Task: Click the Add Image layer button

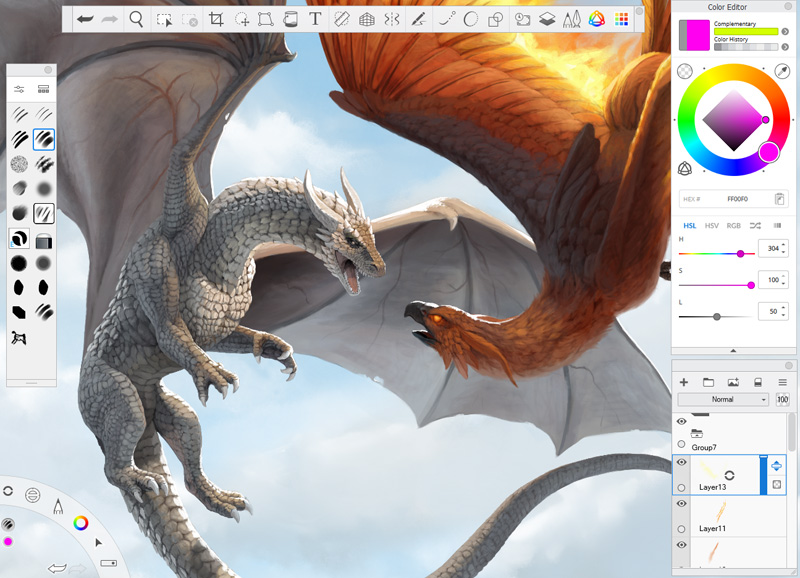Action: pos(733,382)
